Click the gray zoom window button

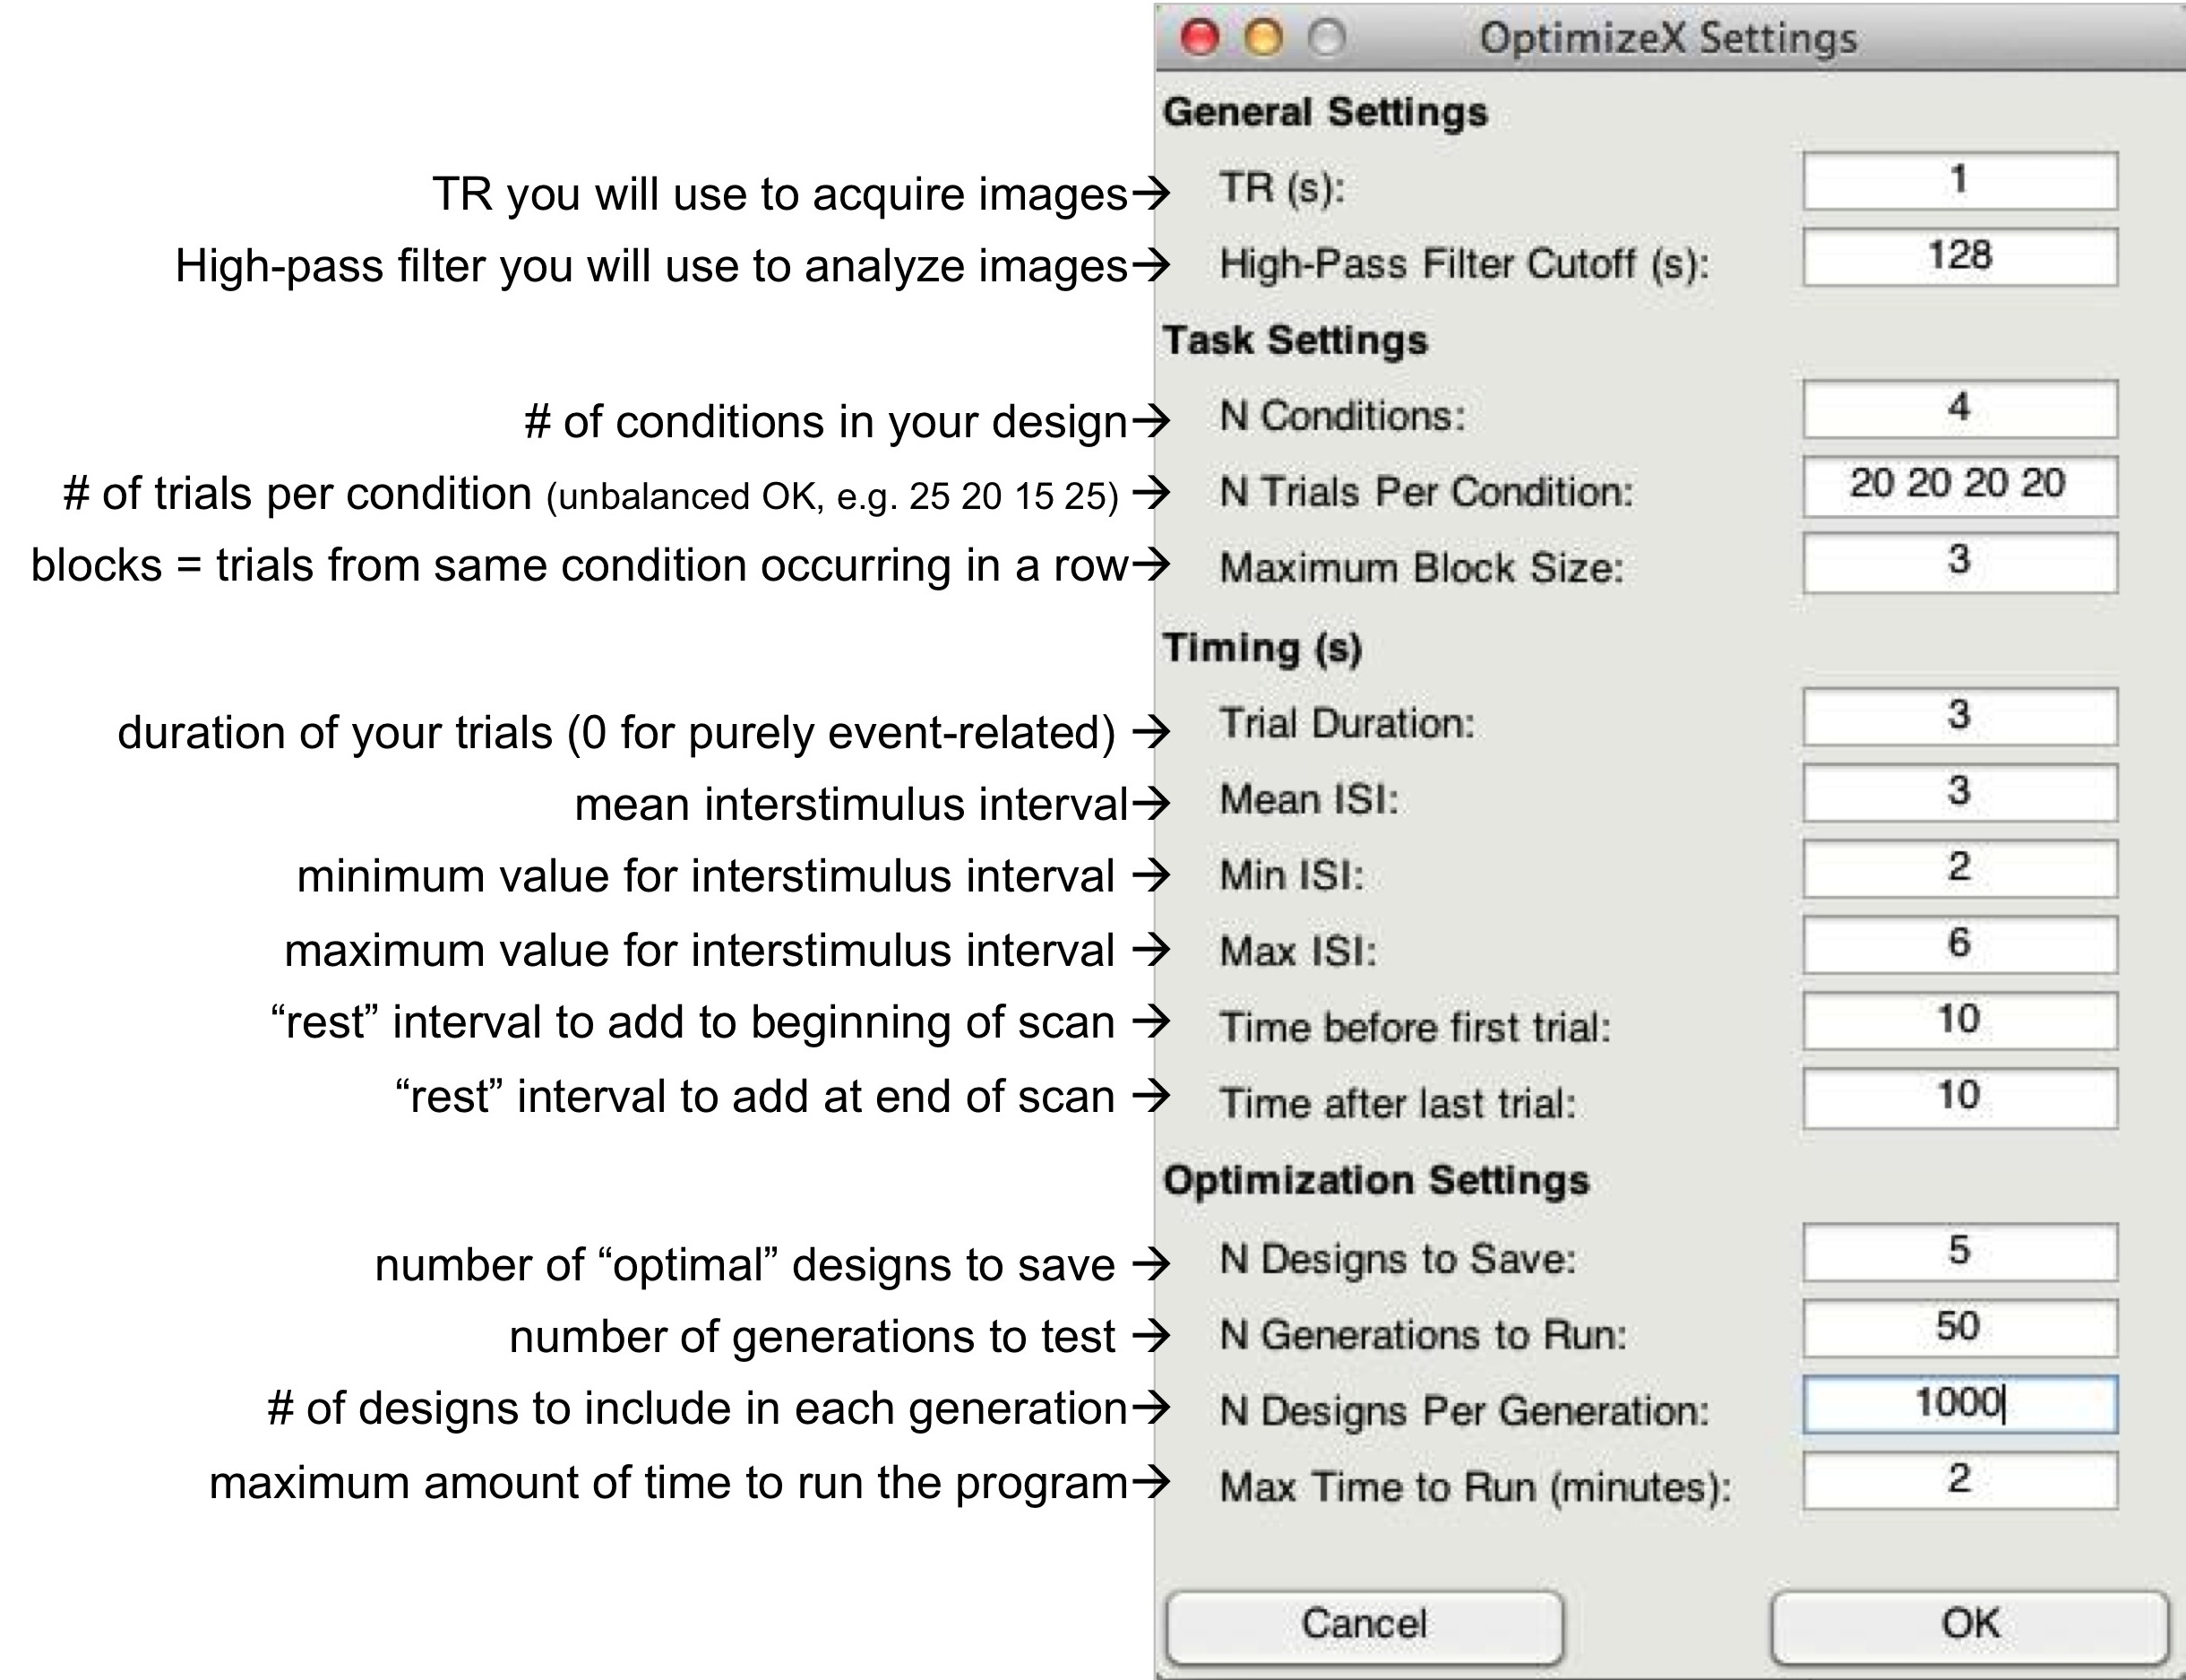click(1327, 38)
